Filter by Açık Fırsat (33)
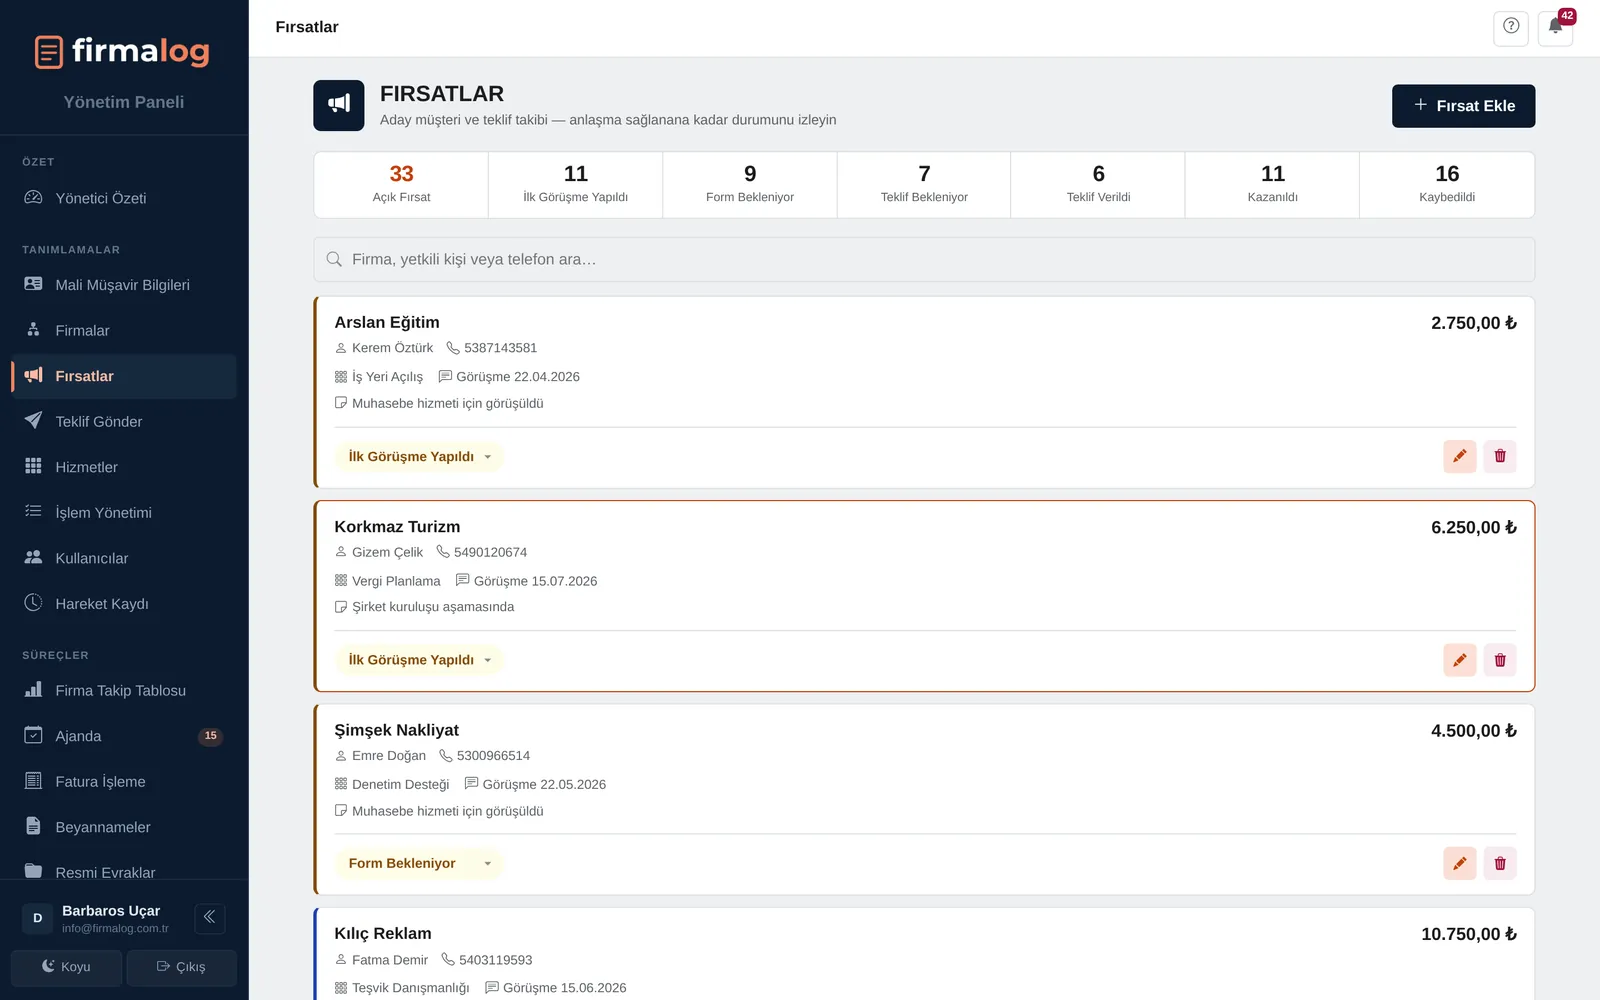Screen dimensions: 1600x1000 (401, 185)
